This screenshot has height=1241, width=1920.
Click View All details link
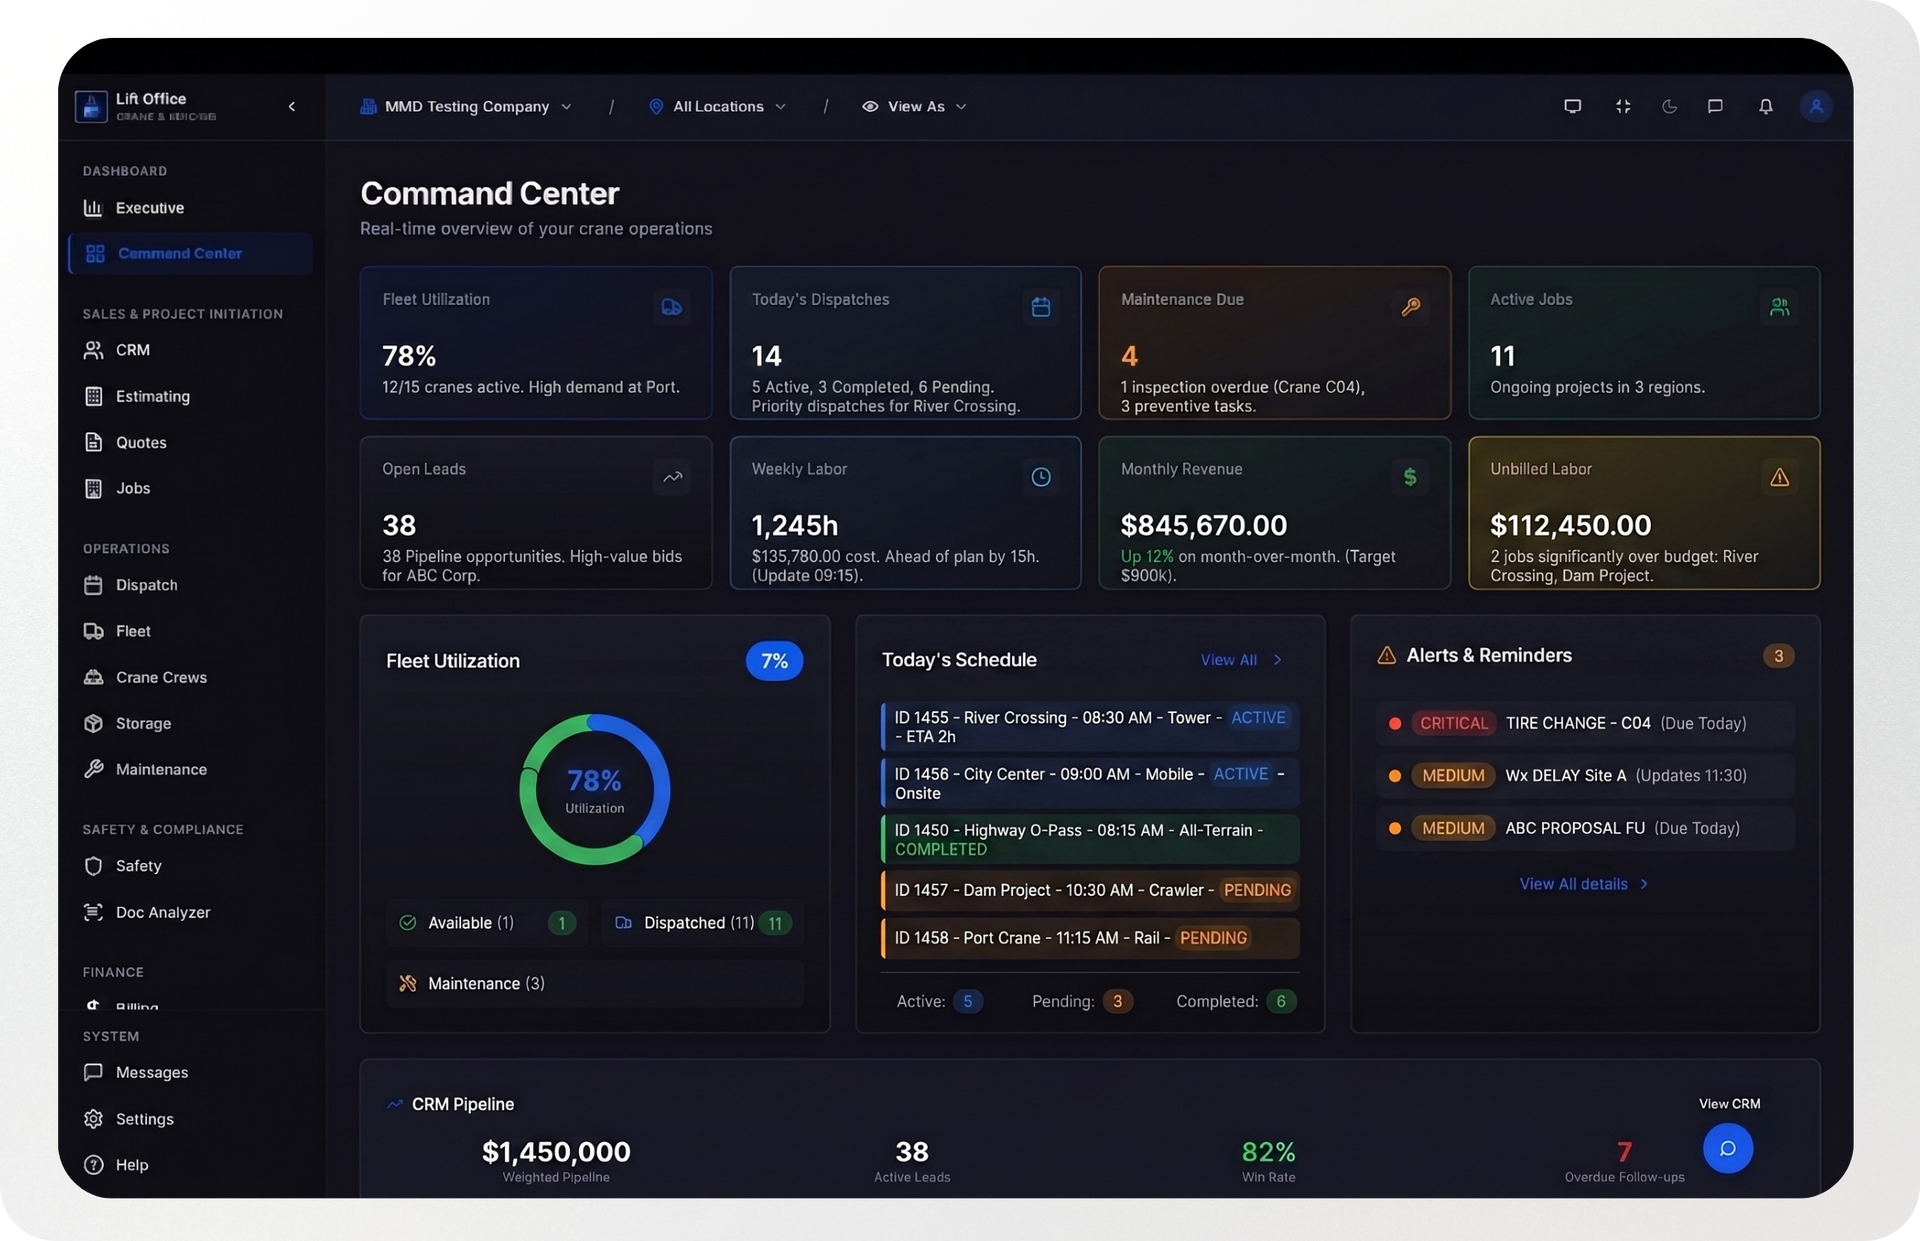1583,884
